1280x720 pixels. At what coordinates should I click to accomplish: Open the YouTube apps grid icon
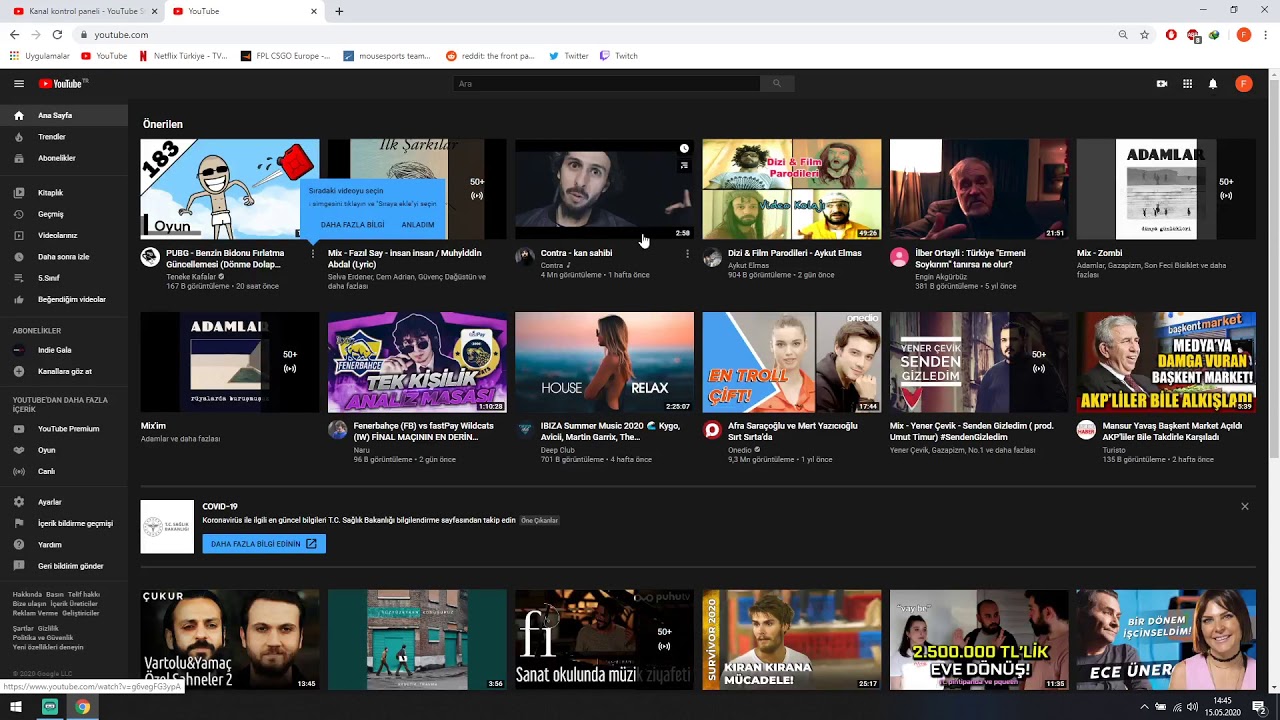click(1187, 84)
